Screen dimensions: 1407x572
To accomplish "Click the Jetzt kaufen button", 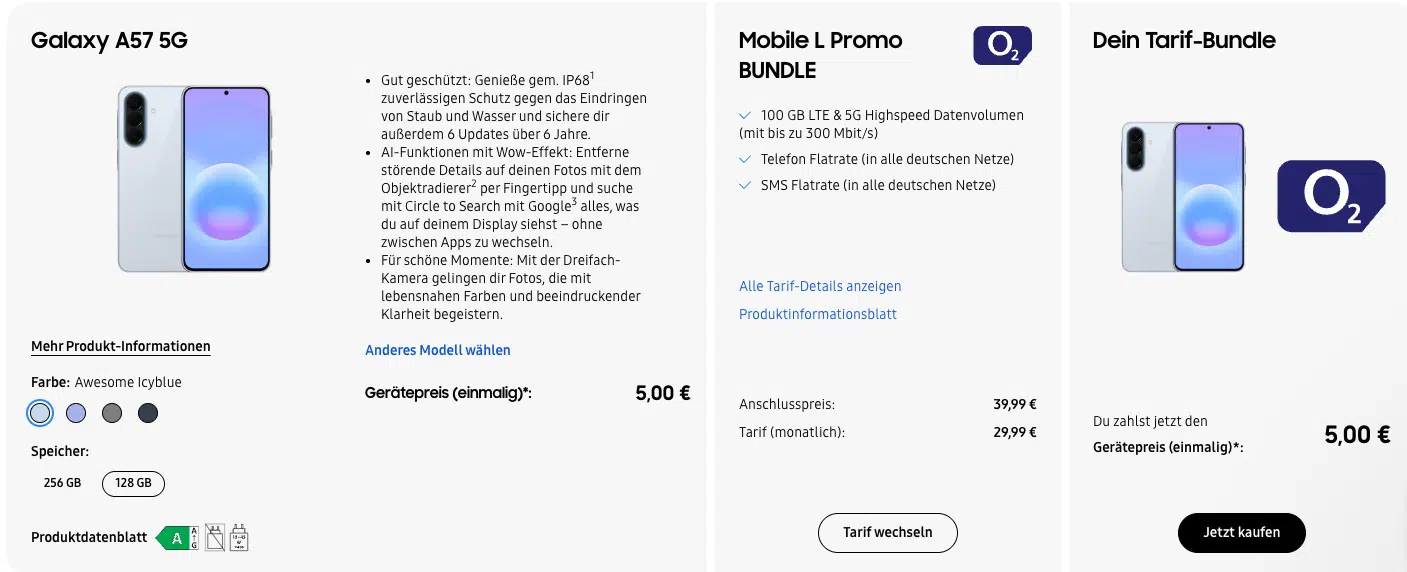I will tap(1241, 533).
